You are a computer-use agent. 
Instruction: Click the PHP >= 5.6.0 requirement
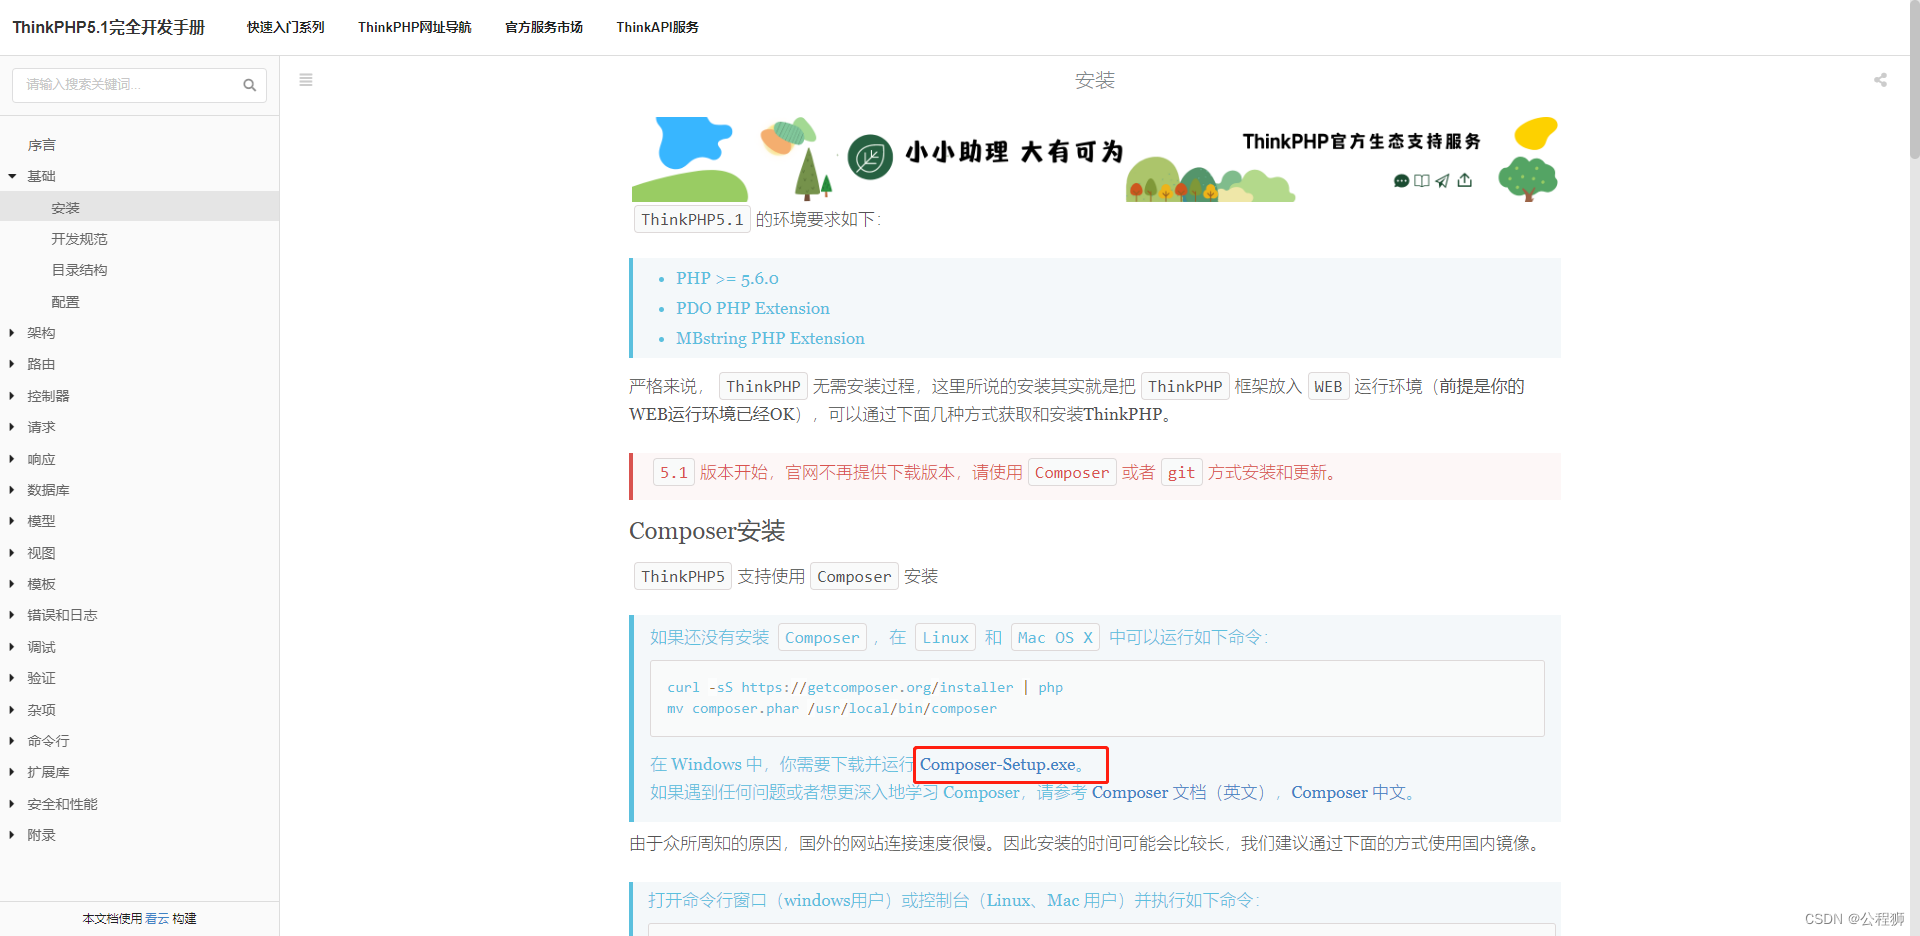pyautogui.click(x=727, y=279)
